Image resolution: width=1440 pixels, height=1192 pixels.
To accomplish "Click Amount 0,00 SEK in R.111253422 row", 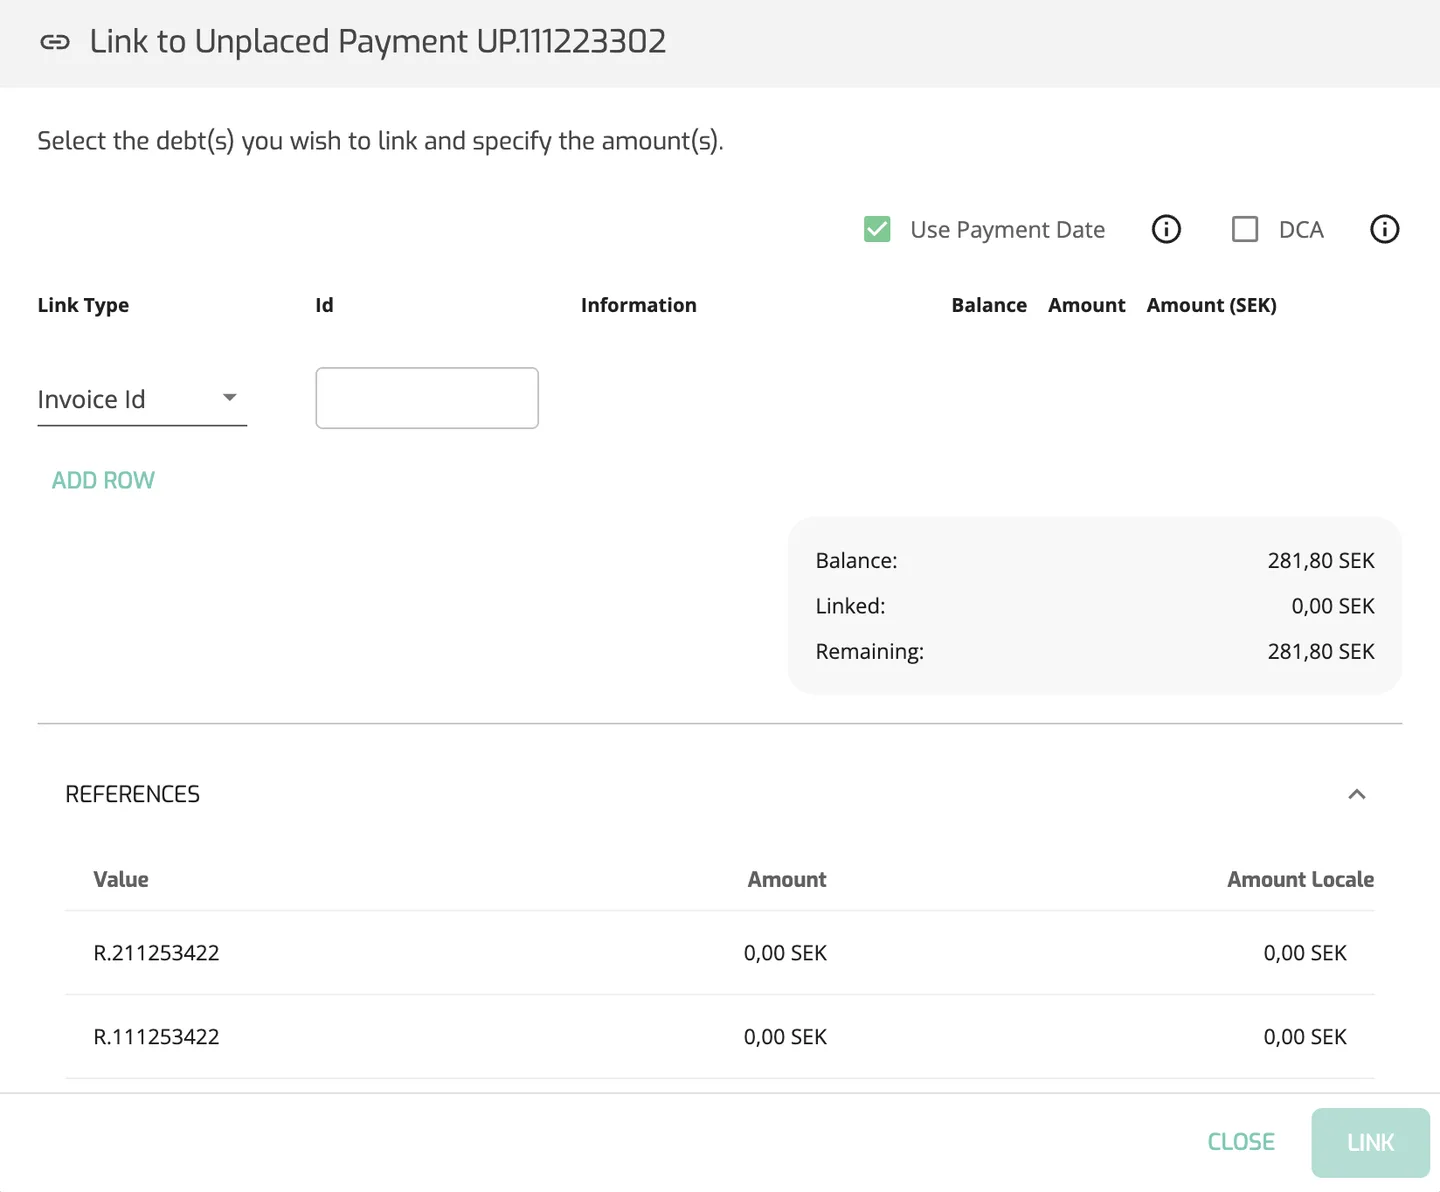I will pos(785,1037).
